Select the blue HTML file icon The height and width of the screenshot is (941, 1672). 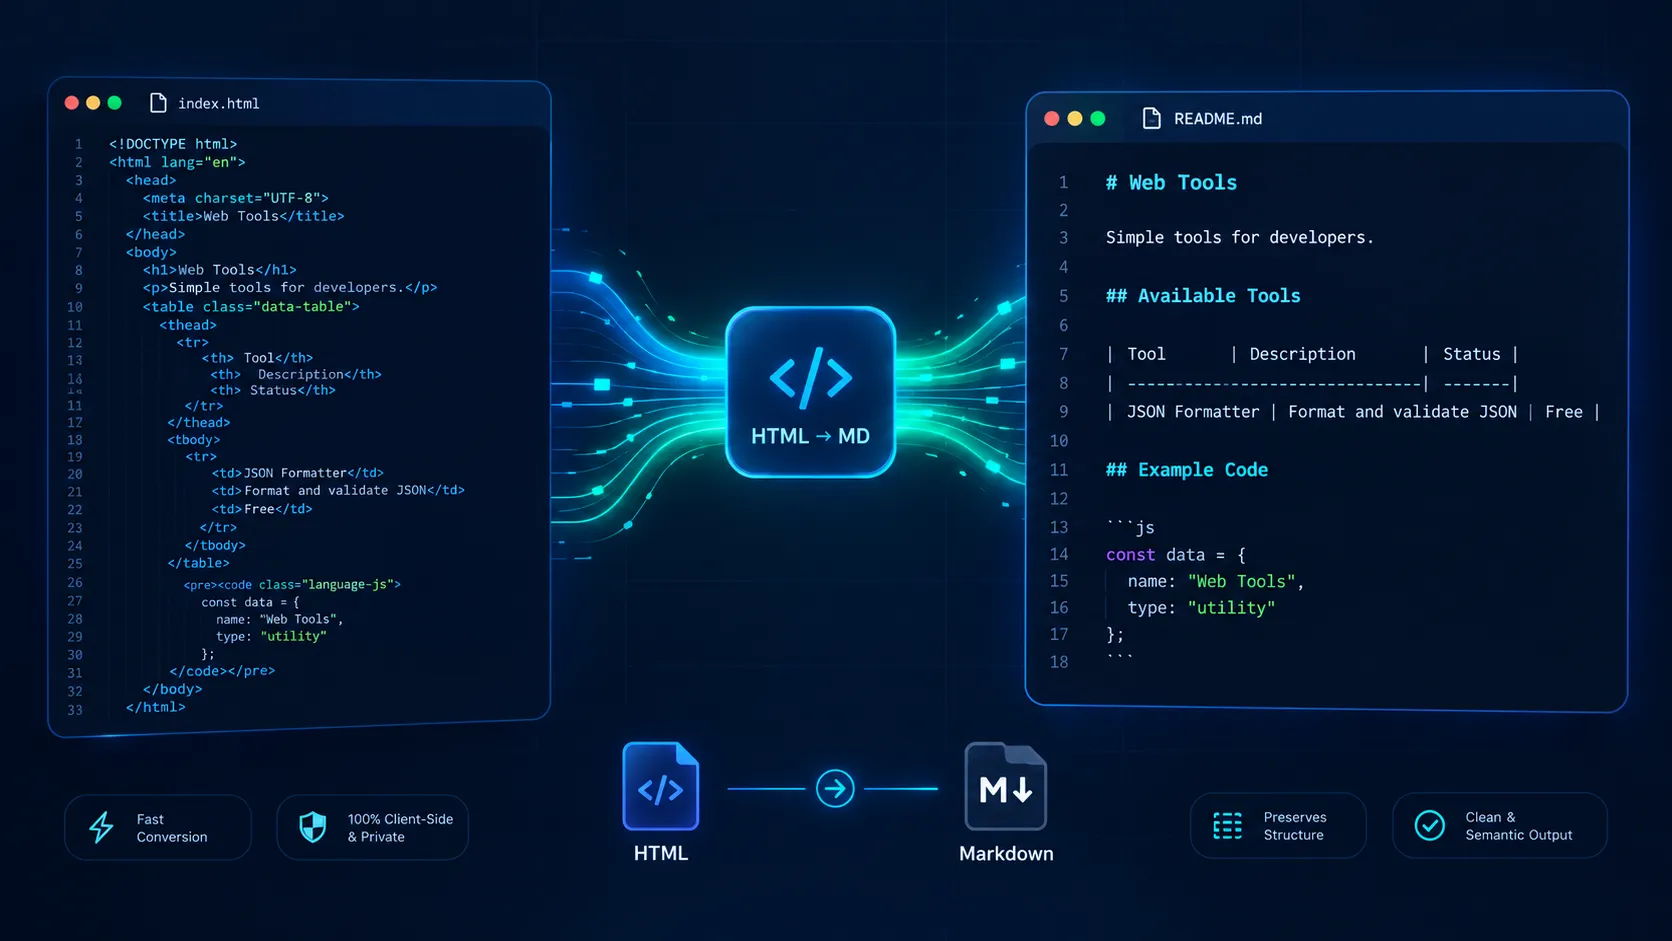[660, 786]
